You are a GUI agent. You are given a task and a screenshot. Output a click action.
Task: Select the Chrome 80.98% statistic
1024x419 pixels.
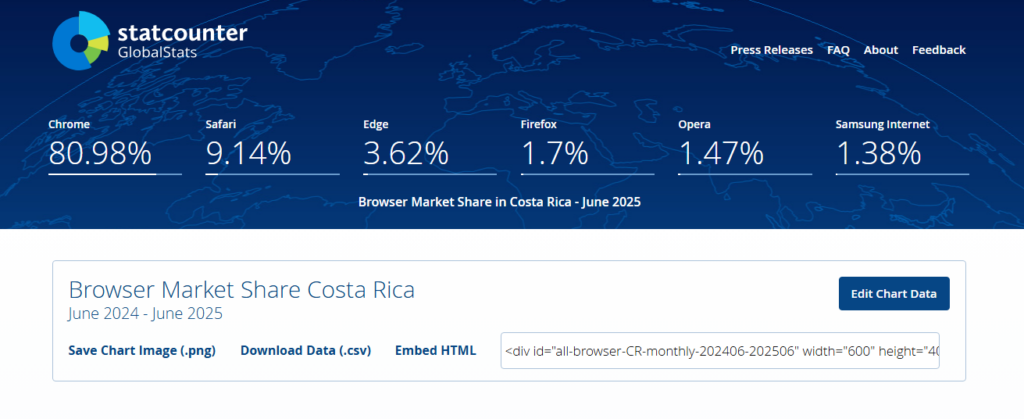pos(115,147)
